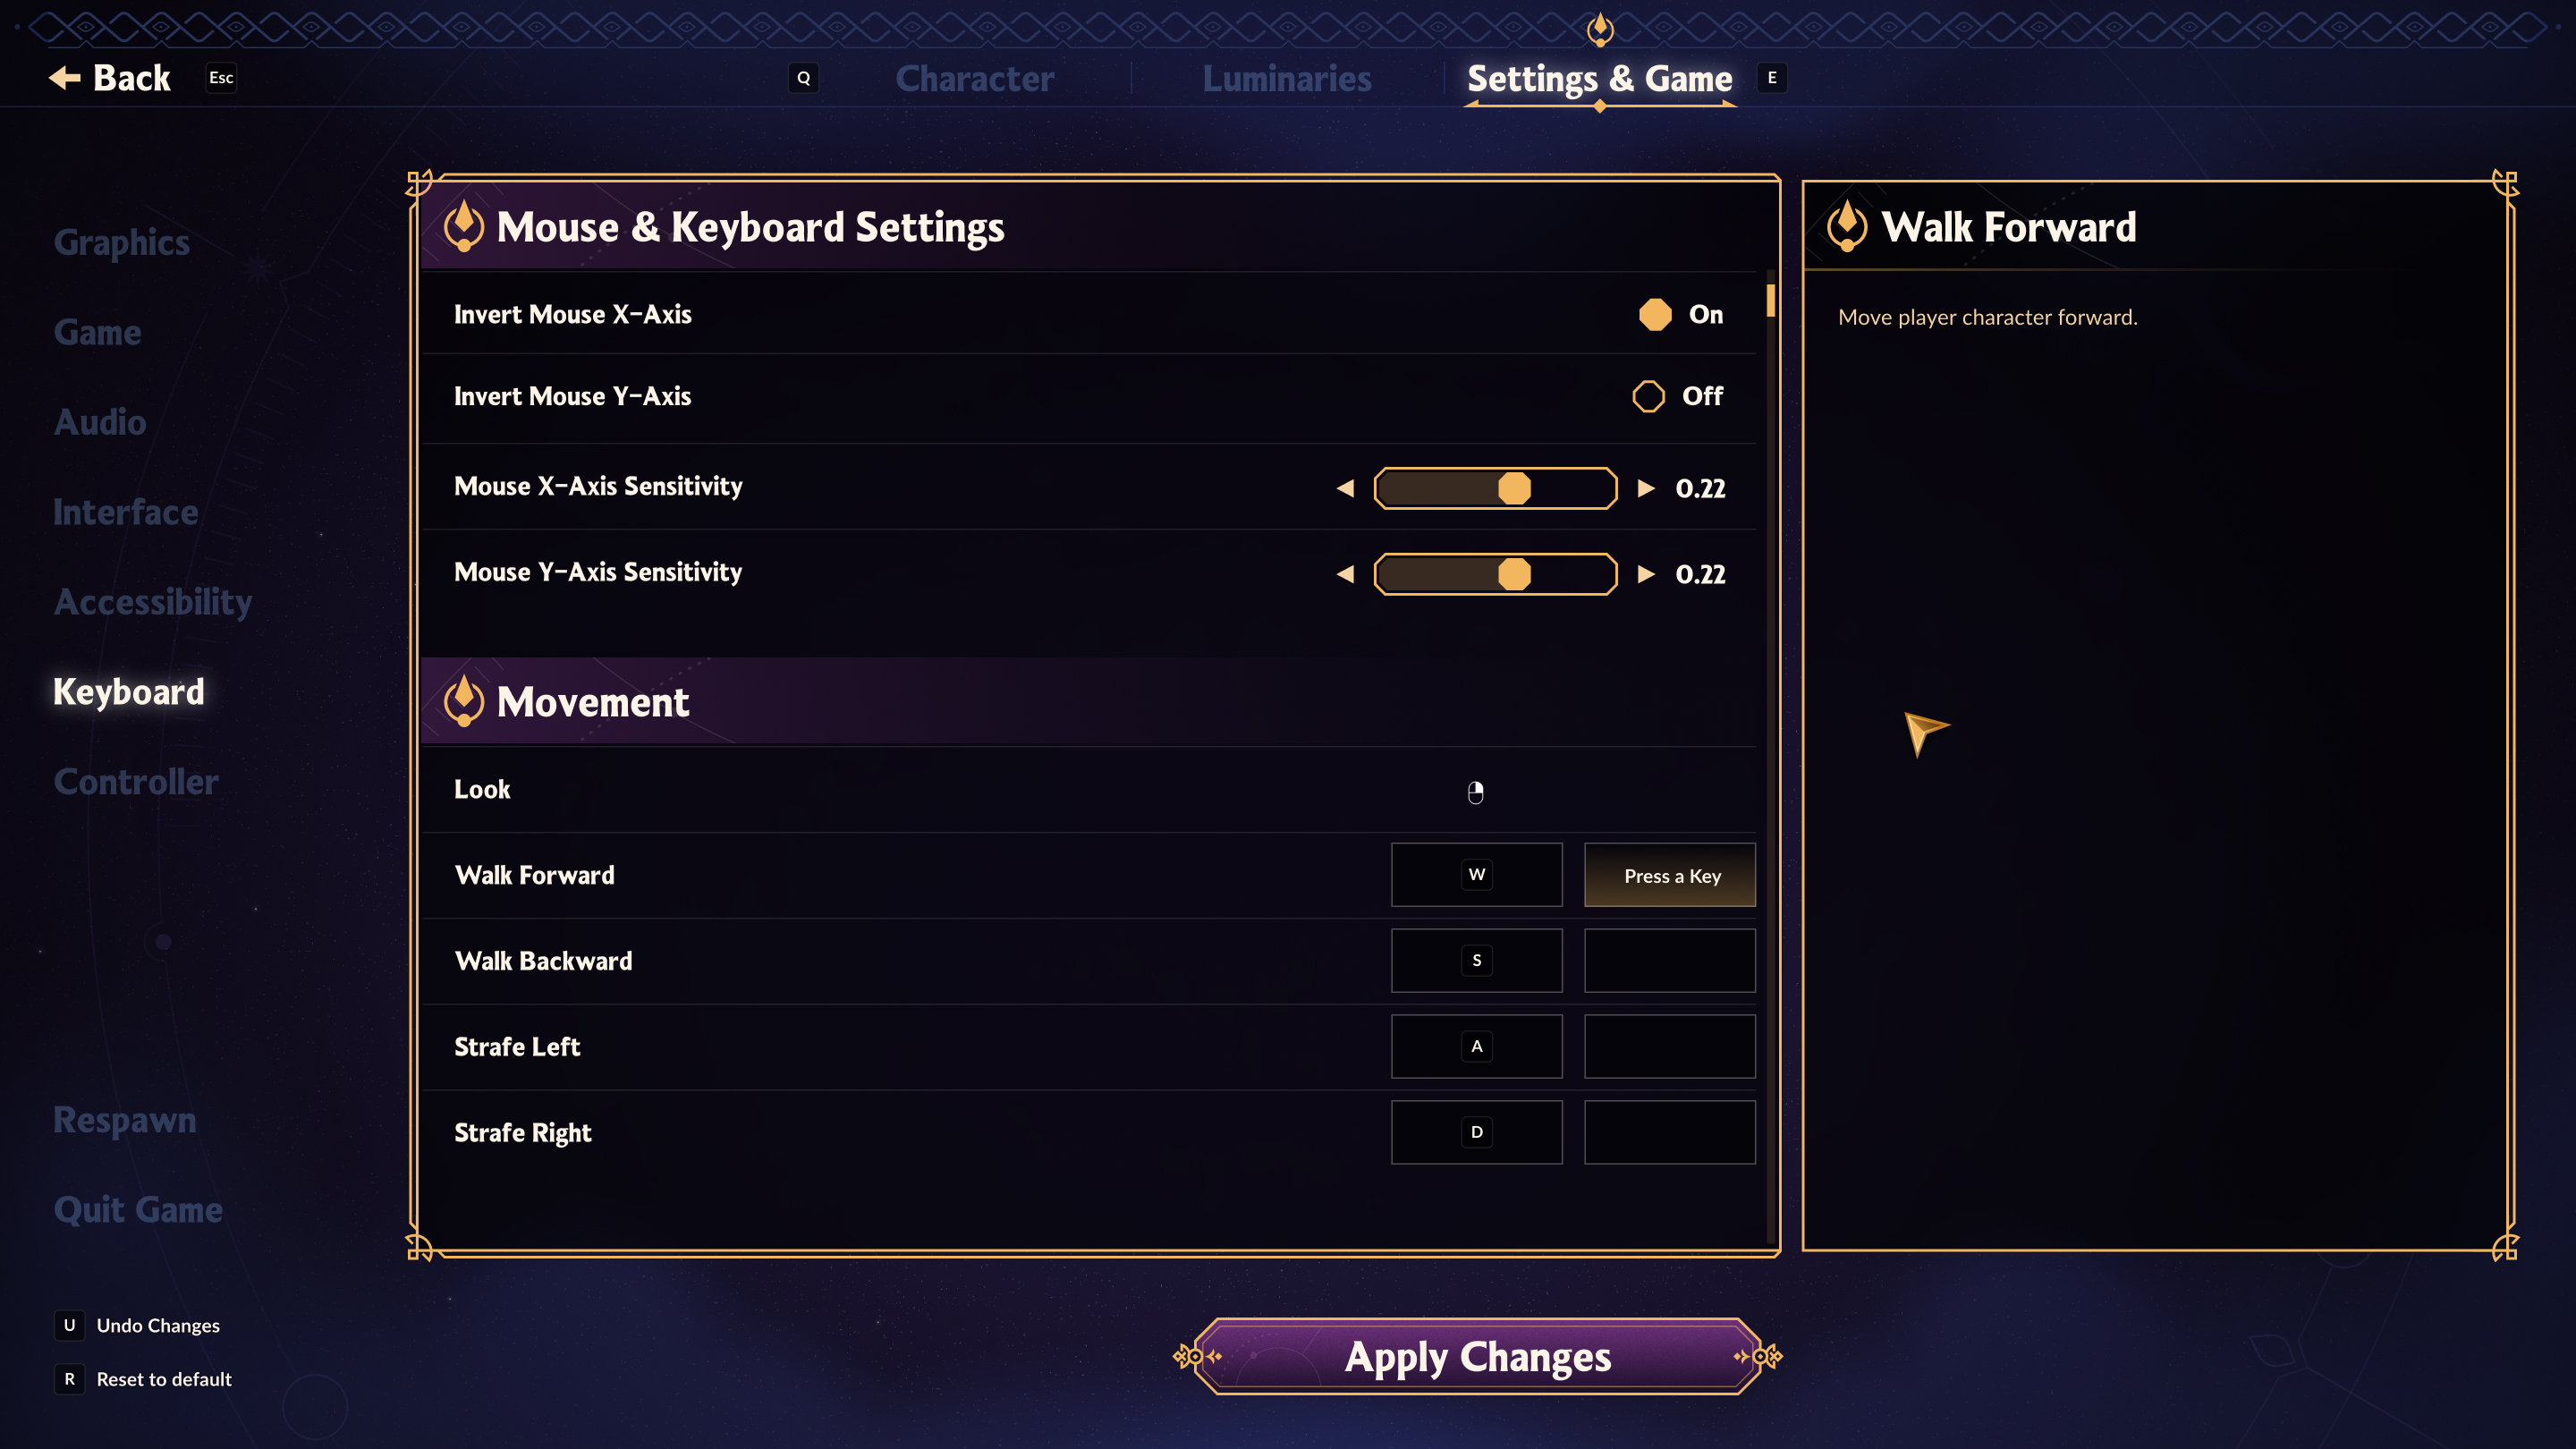The height and width of the screenshot is (1449, 2576).
Task: Click the Apply Changes button
Action: pos(1477,1356)
